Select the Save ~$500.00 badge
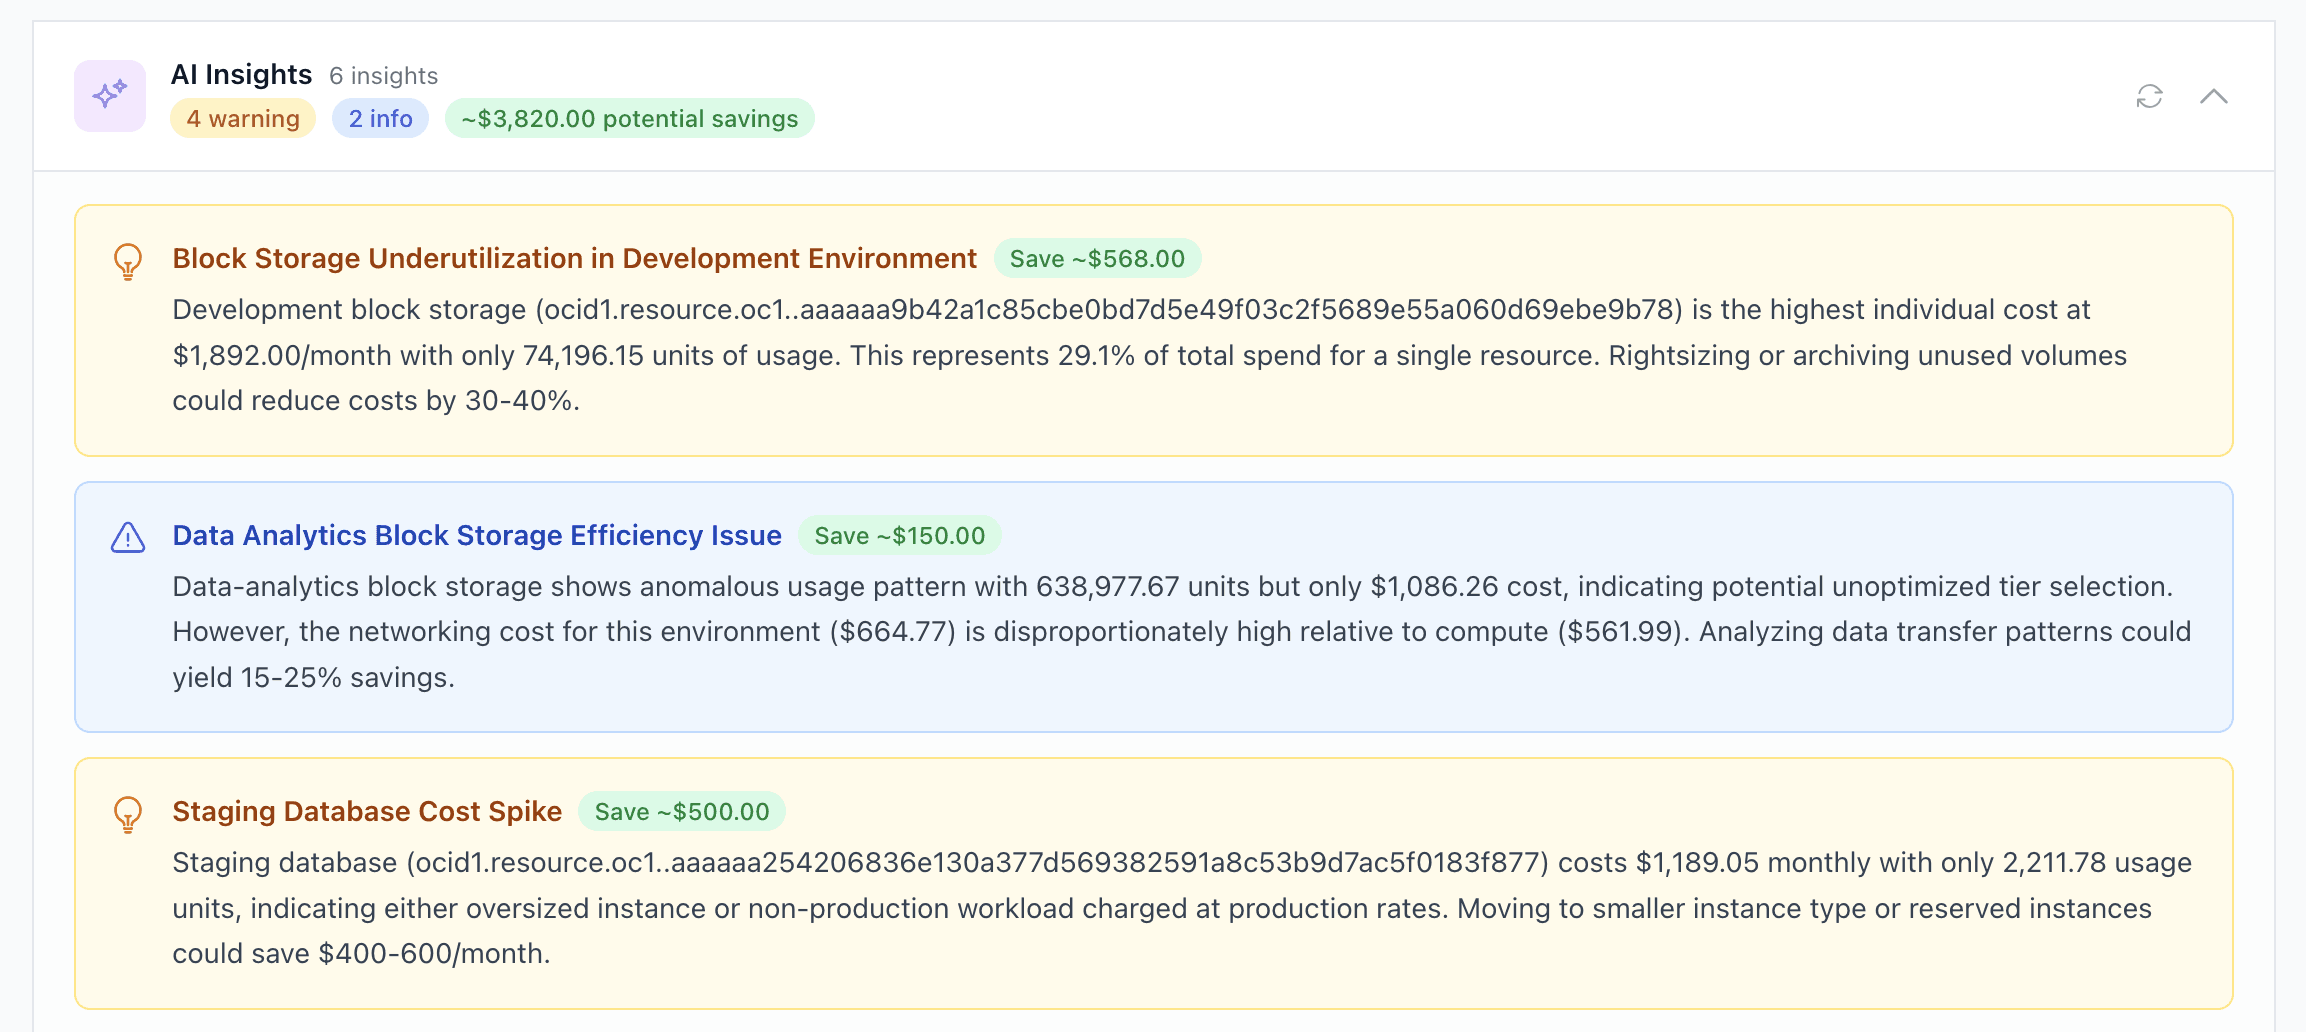Image resolution: width=2306 pixels, height=1032 pixels. pyautogui.click(x=683, y=812)
